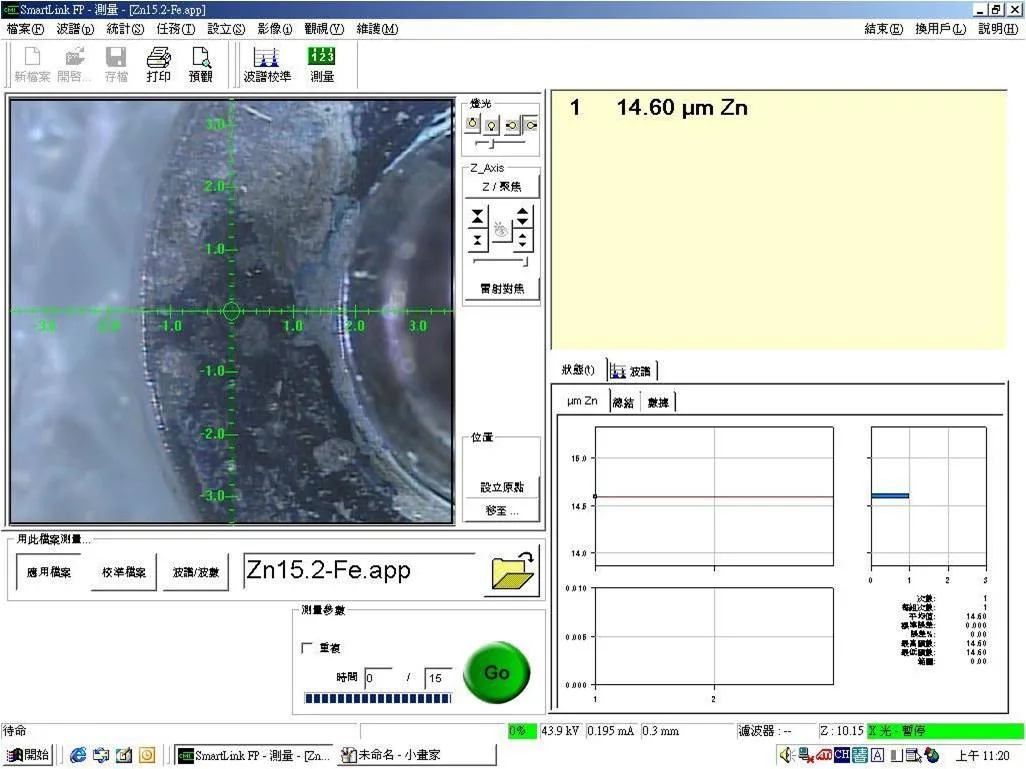Select the 數據 data tab

(658, 402)
